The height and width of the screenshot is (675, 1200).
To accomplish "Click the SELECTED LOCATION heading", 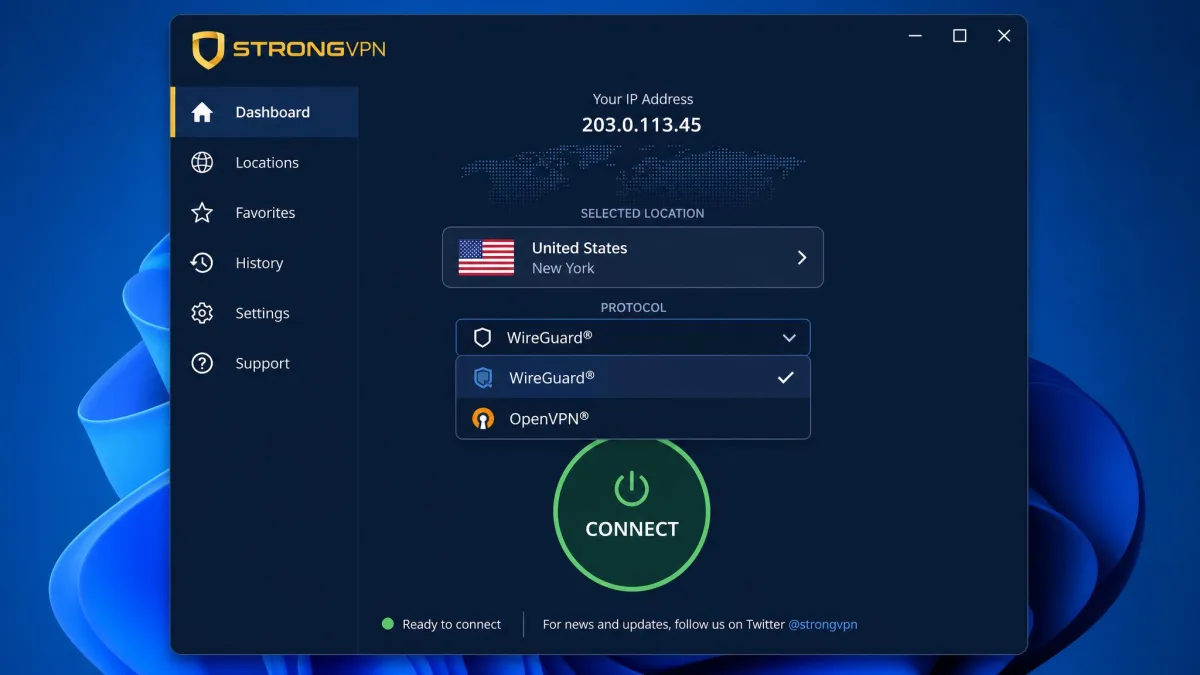I will [642, 214].
